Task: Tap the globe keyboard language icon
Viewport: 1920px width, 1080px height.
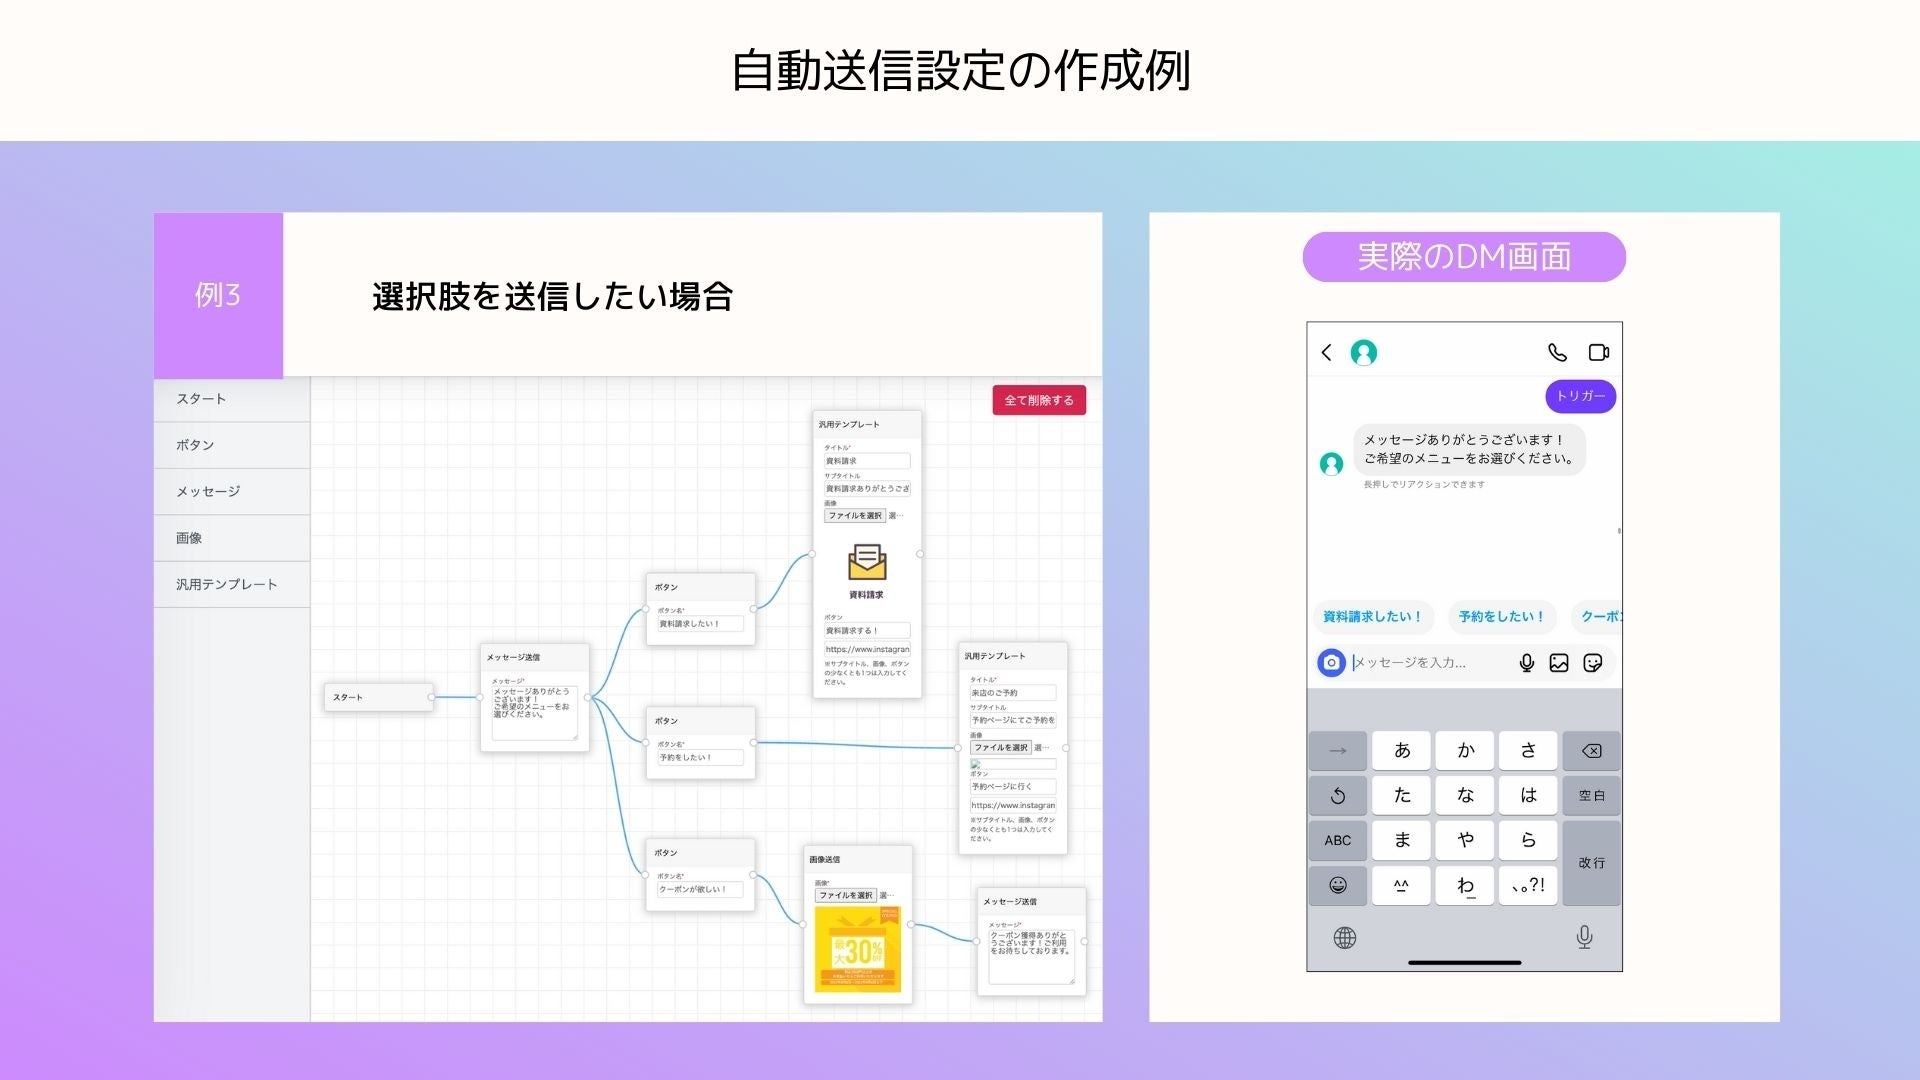Action: (x=1345, y=938)
